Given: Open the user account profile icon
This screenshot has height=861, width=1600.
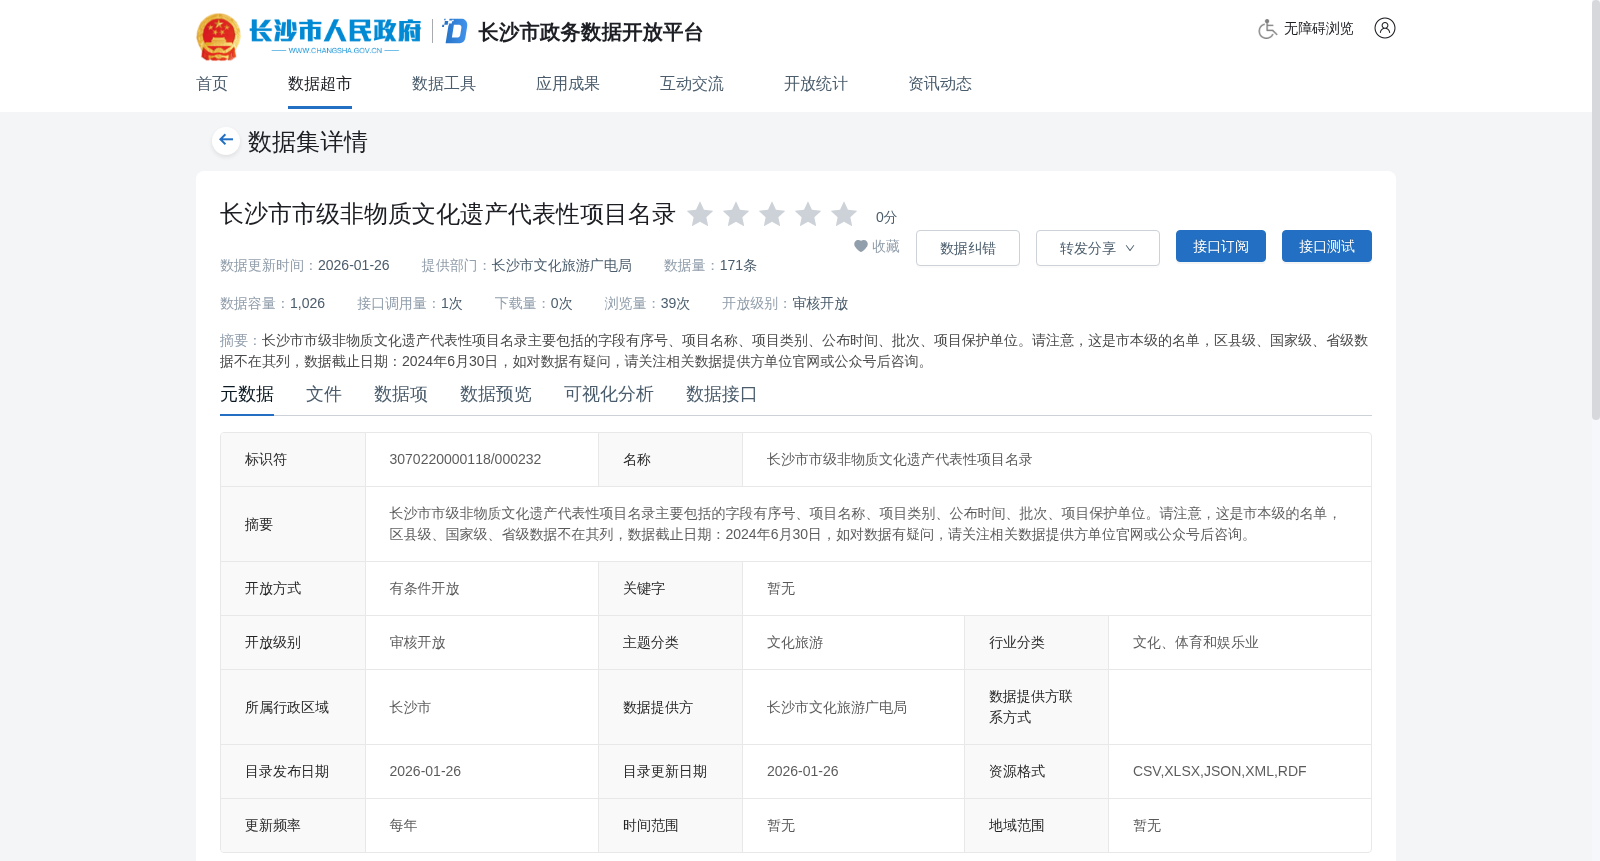Looking at the screenshot, I should (1385, 28).
